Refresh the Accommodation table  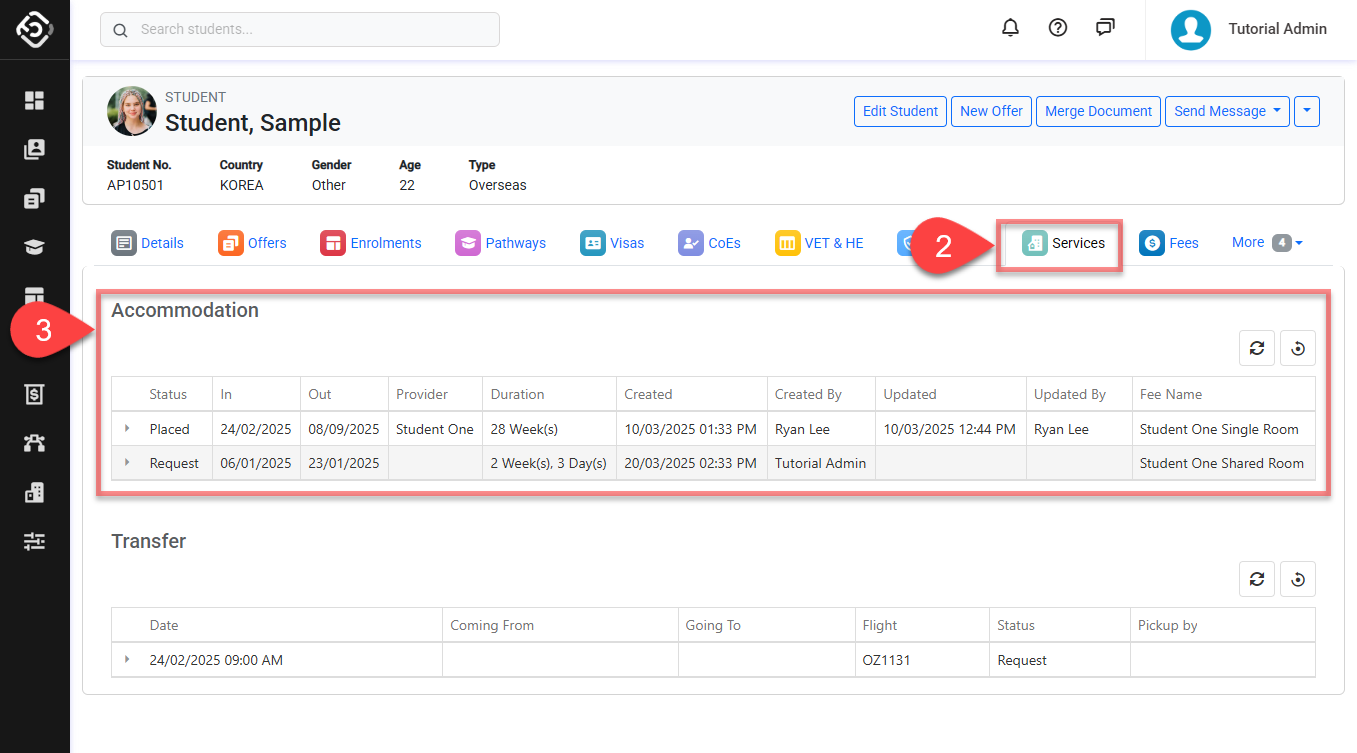1257,348
